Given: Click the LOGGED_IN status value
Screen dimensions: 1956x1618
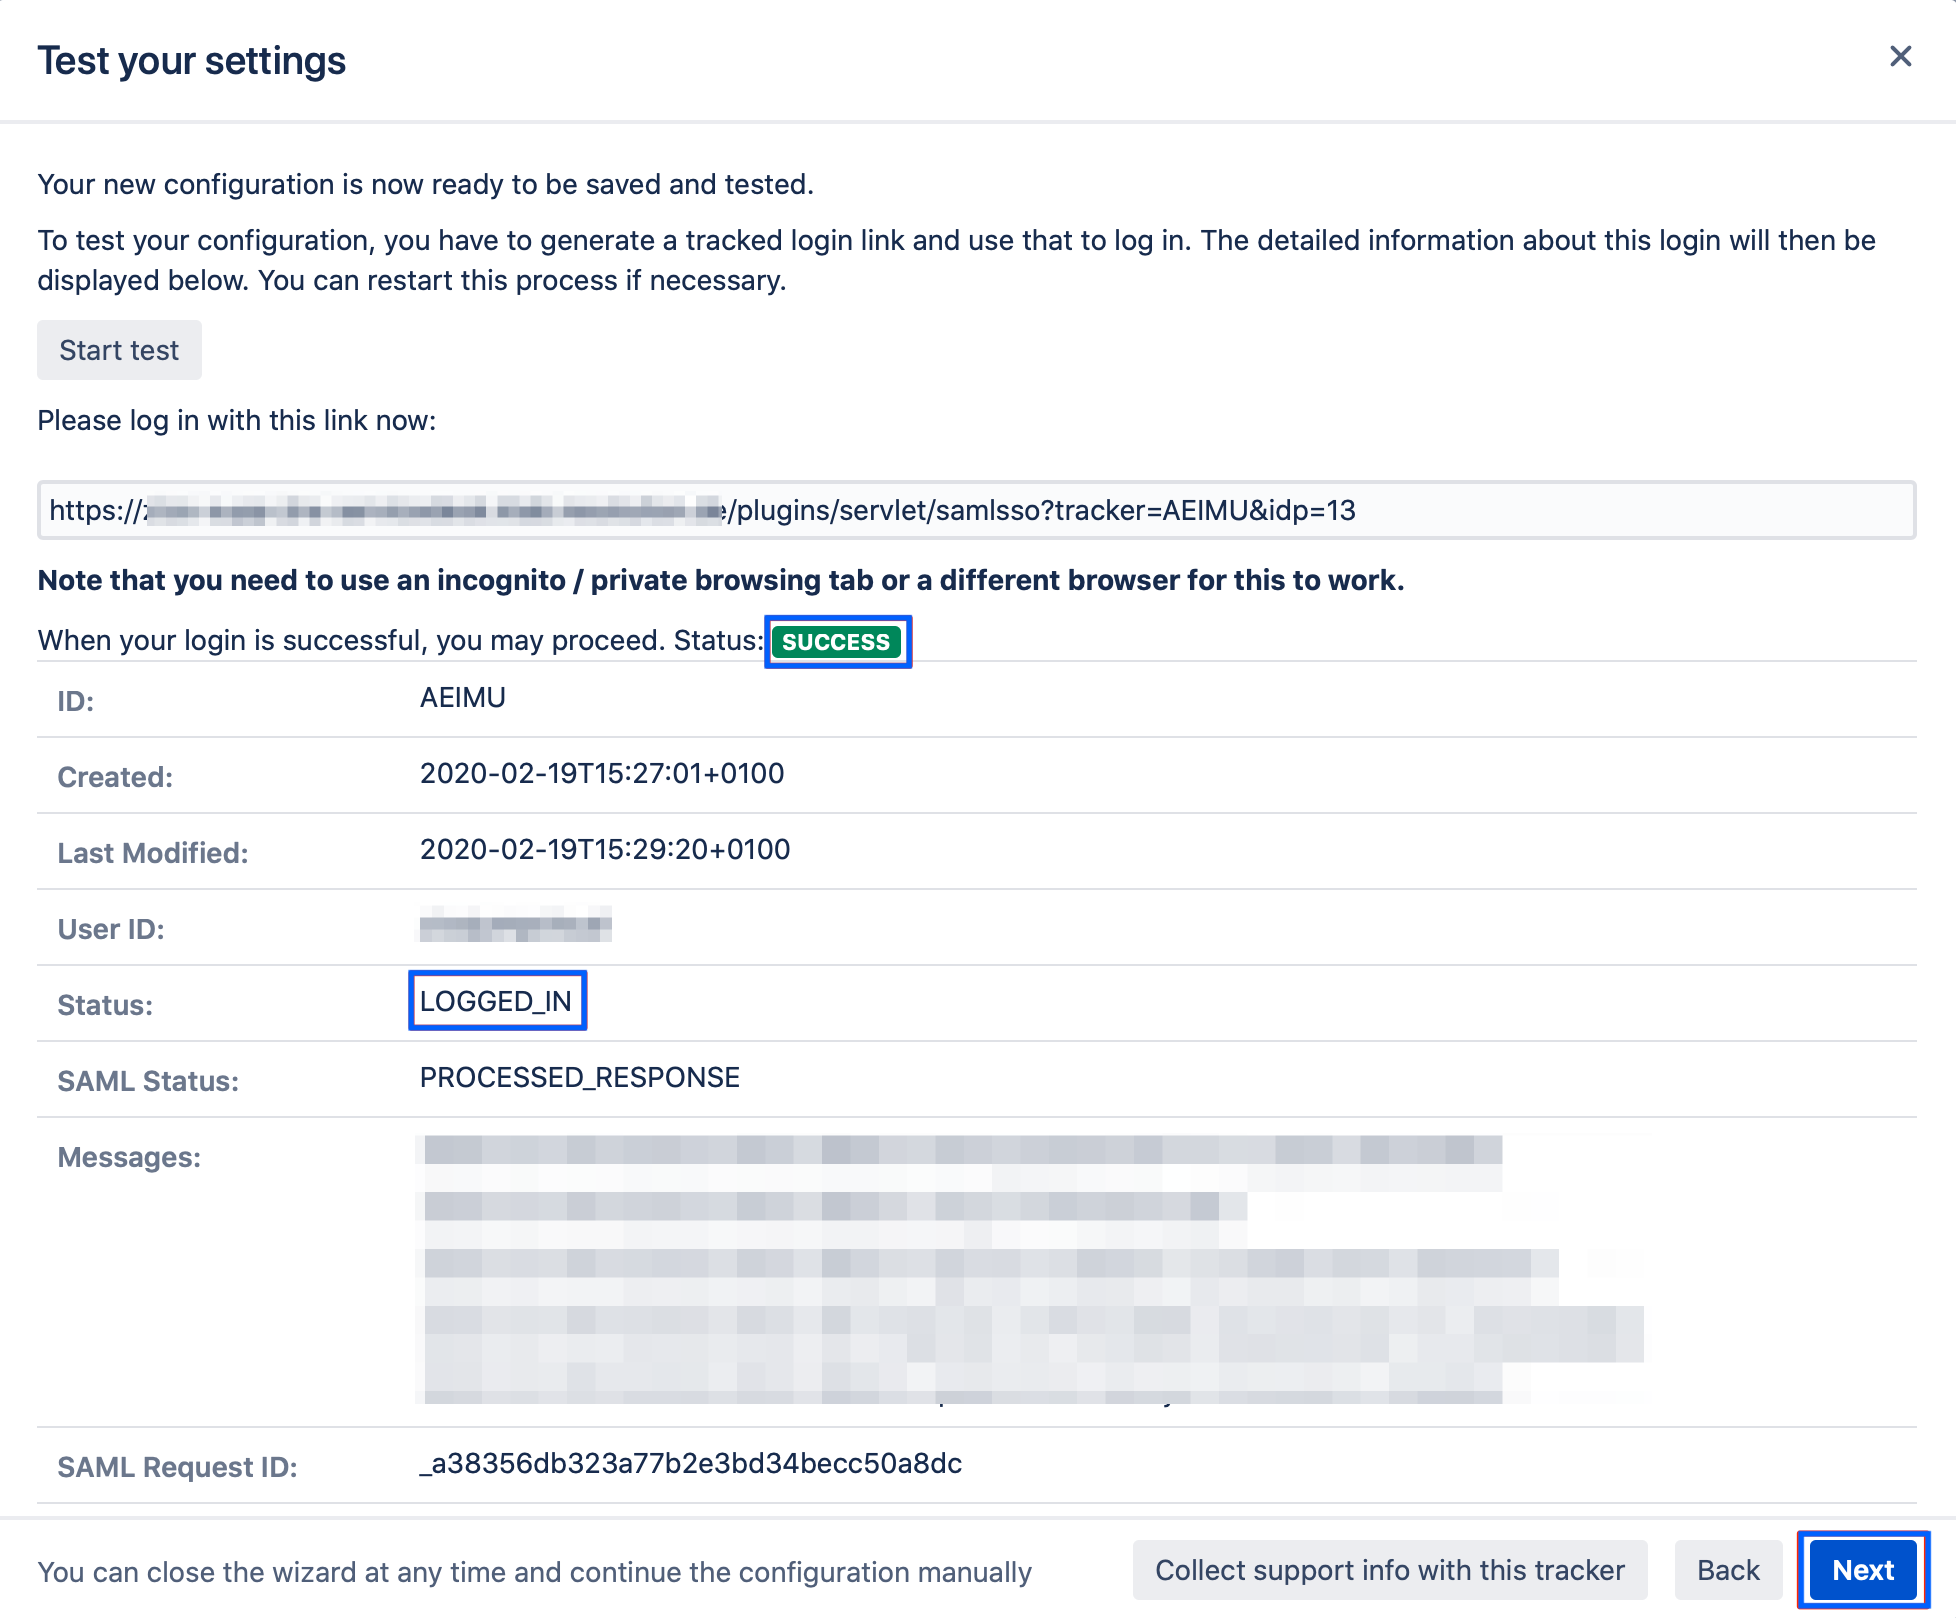Looking at the screenshot, I should pos(496,1001).
